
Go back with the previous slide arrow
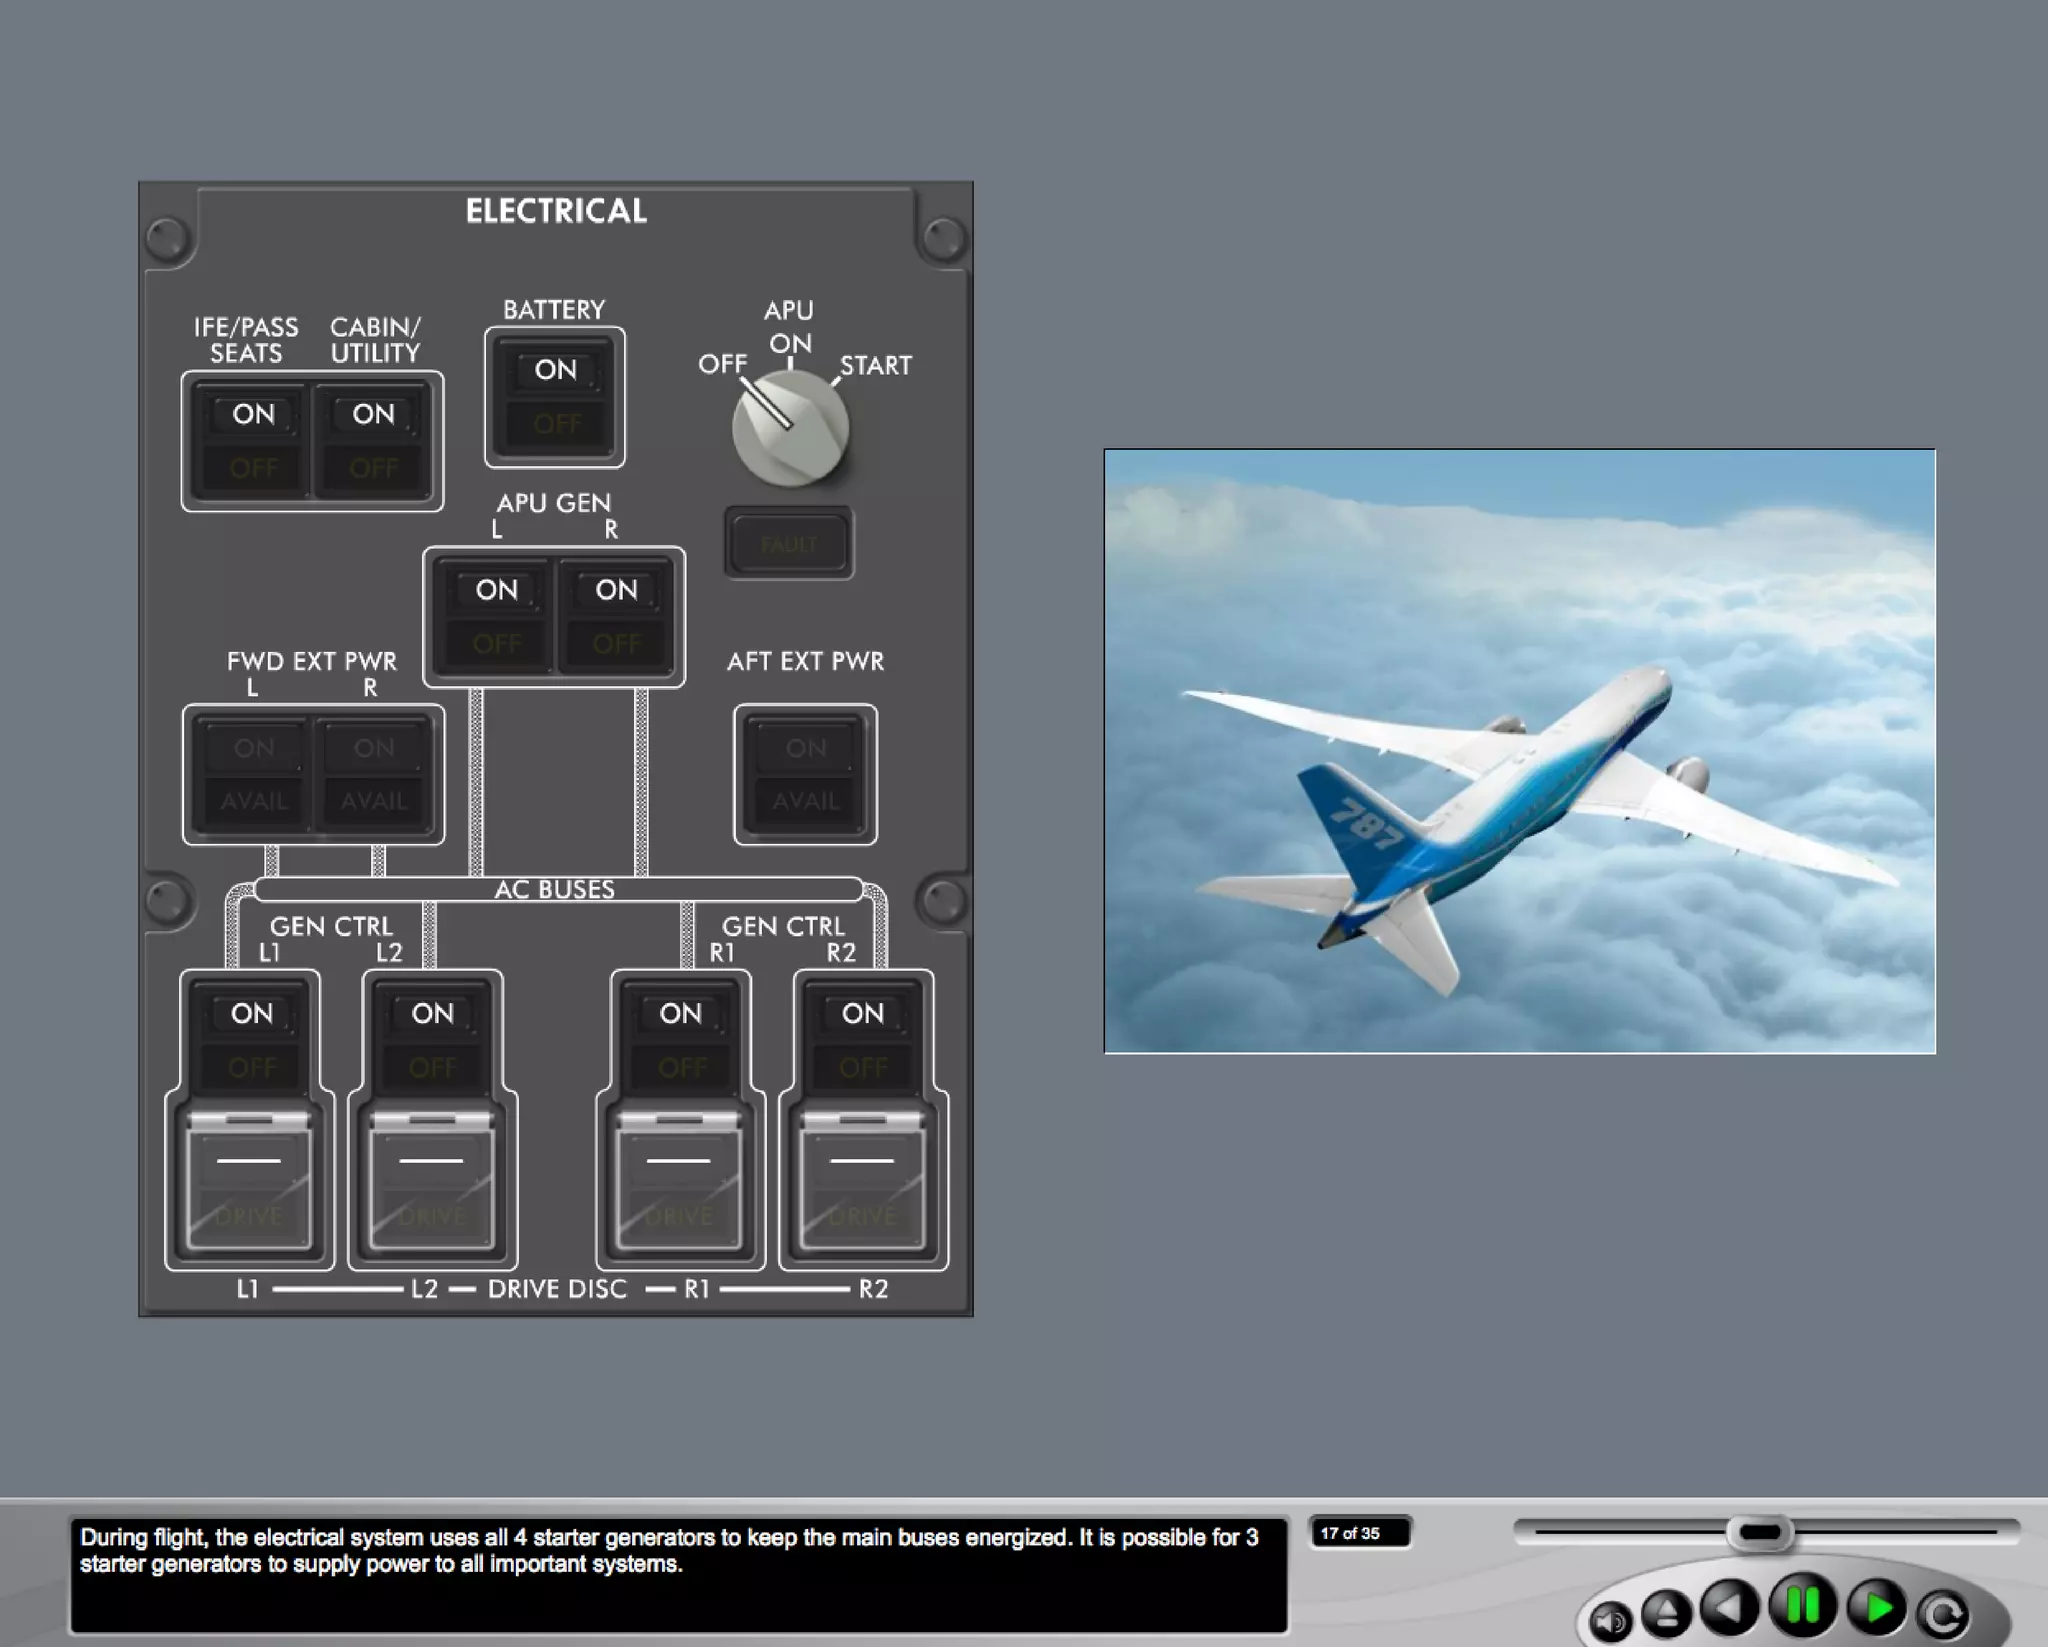(1730, 1608)
